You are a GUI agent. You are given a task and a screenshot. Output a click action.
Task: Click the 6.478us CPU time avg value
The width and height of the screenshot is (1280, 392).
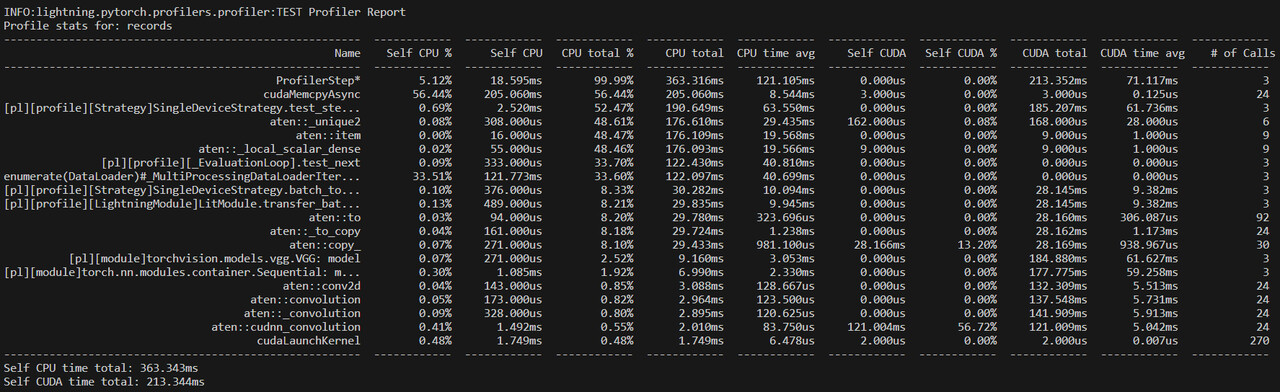(792, 341)
